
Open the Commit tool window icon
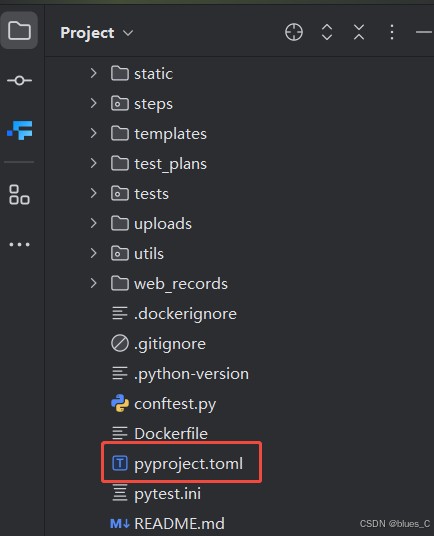19,81
